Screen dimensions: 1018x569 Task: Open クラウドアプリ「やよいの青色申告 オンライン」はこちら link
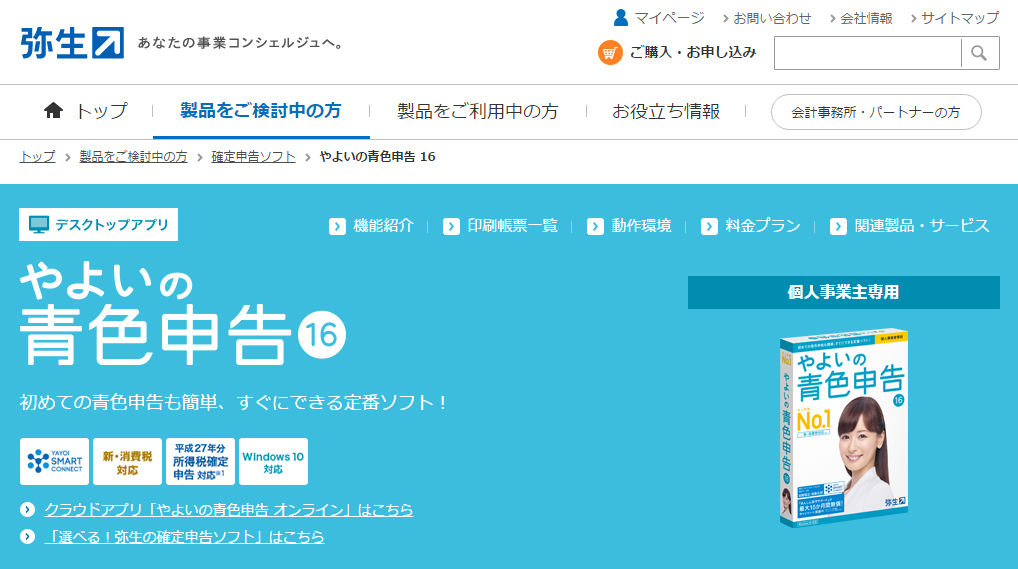229,510
